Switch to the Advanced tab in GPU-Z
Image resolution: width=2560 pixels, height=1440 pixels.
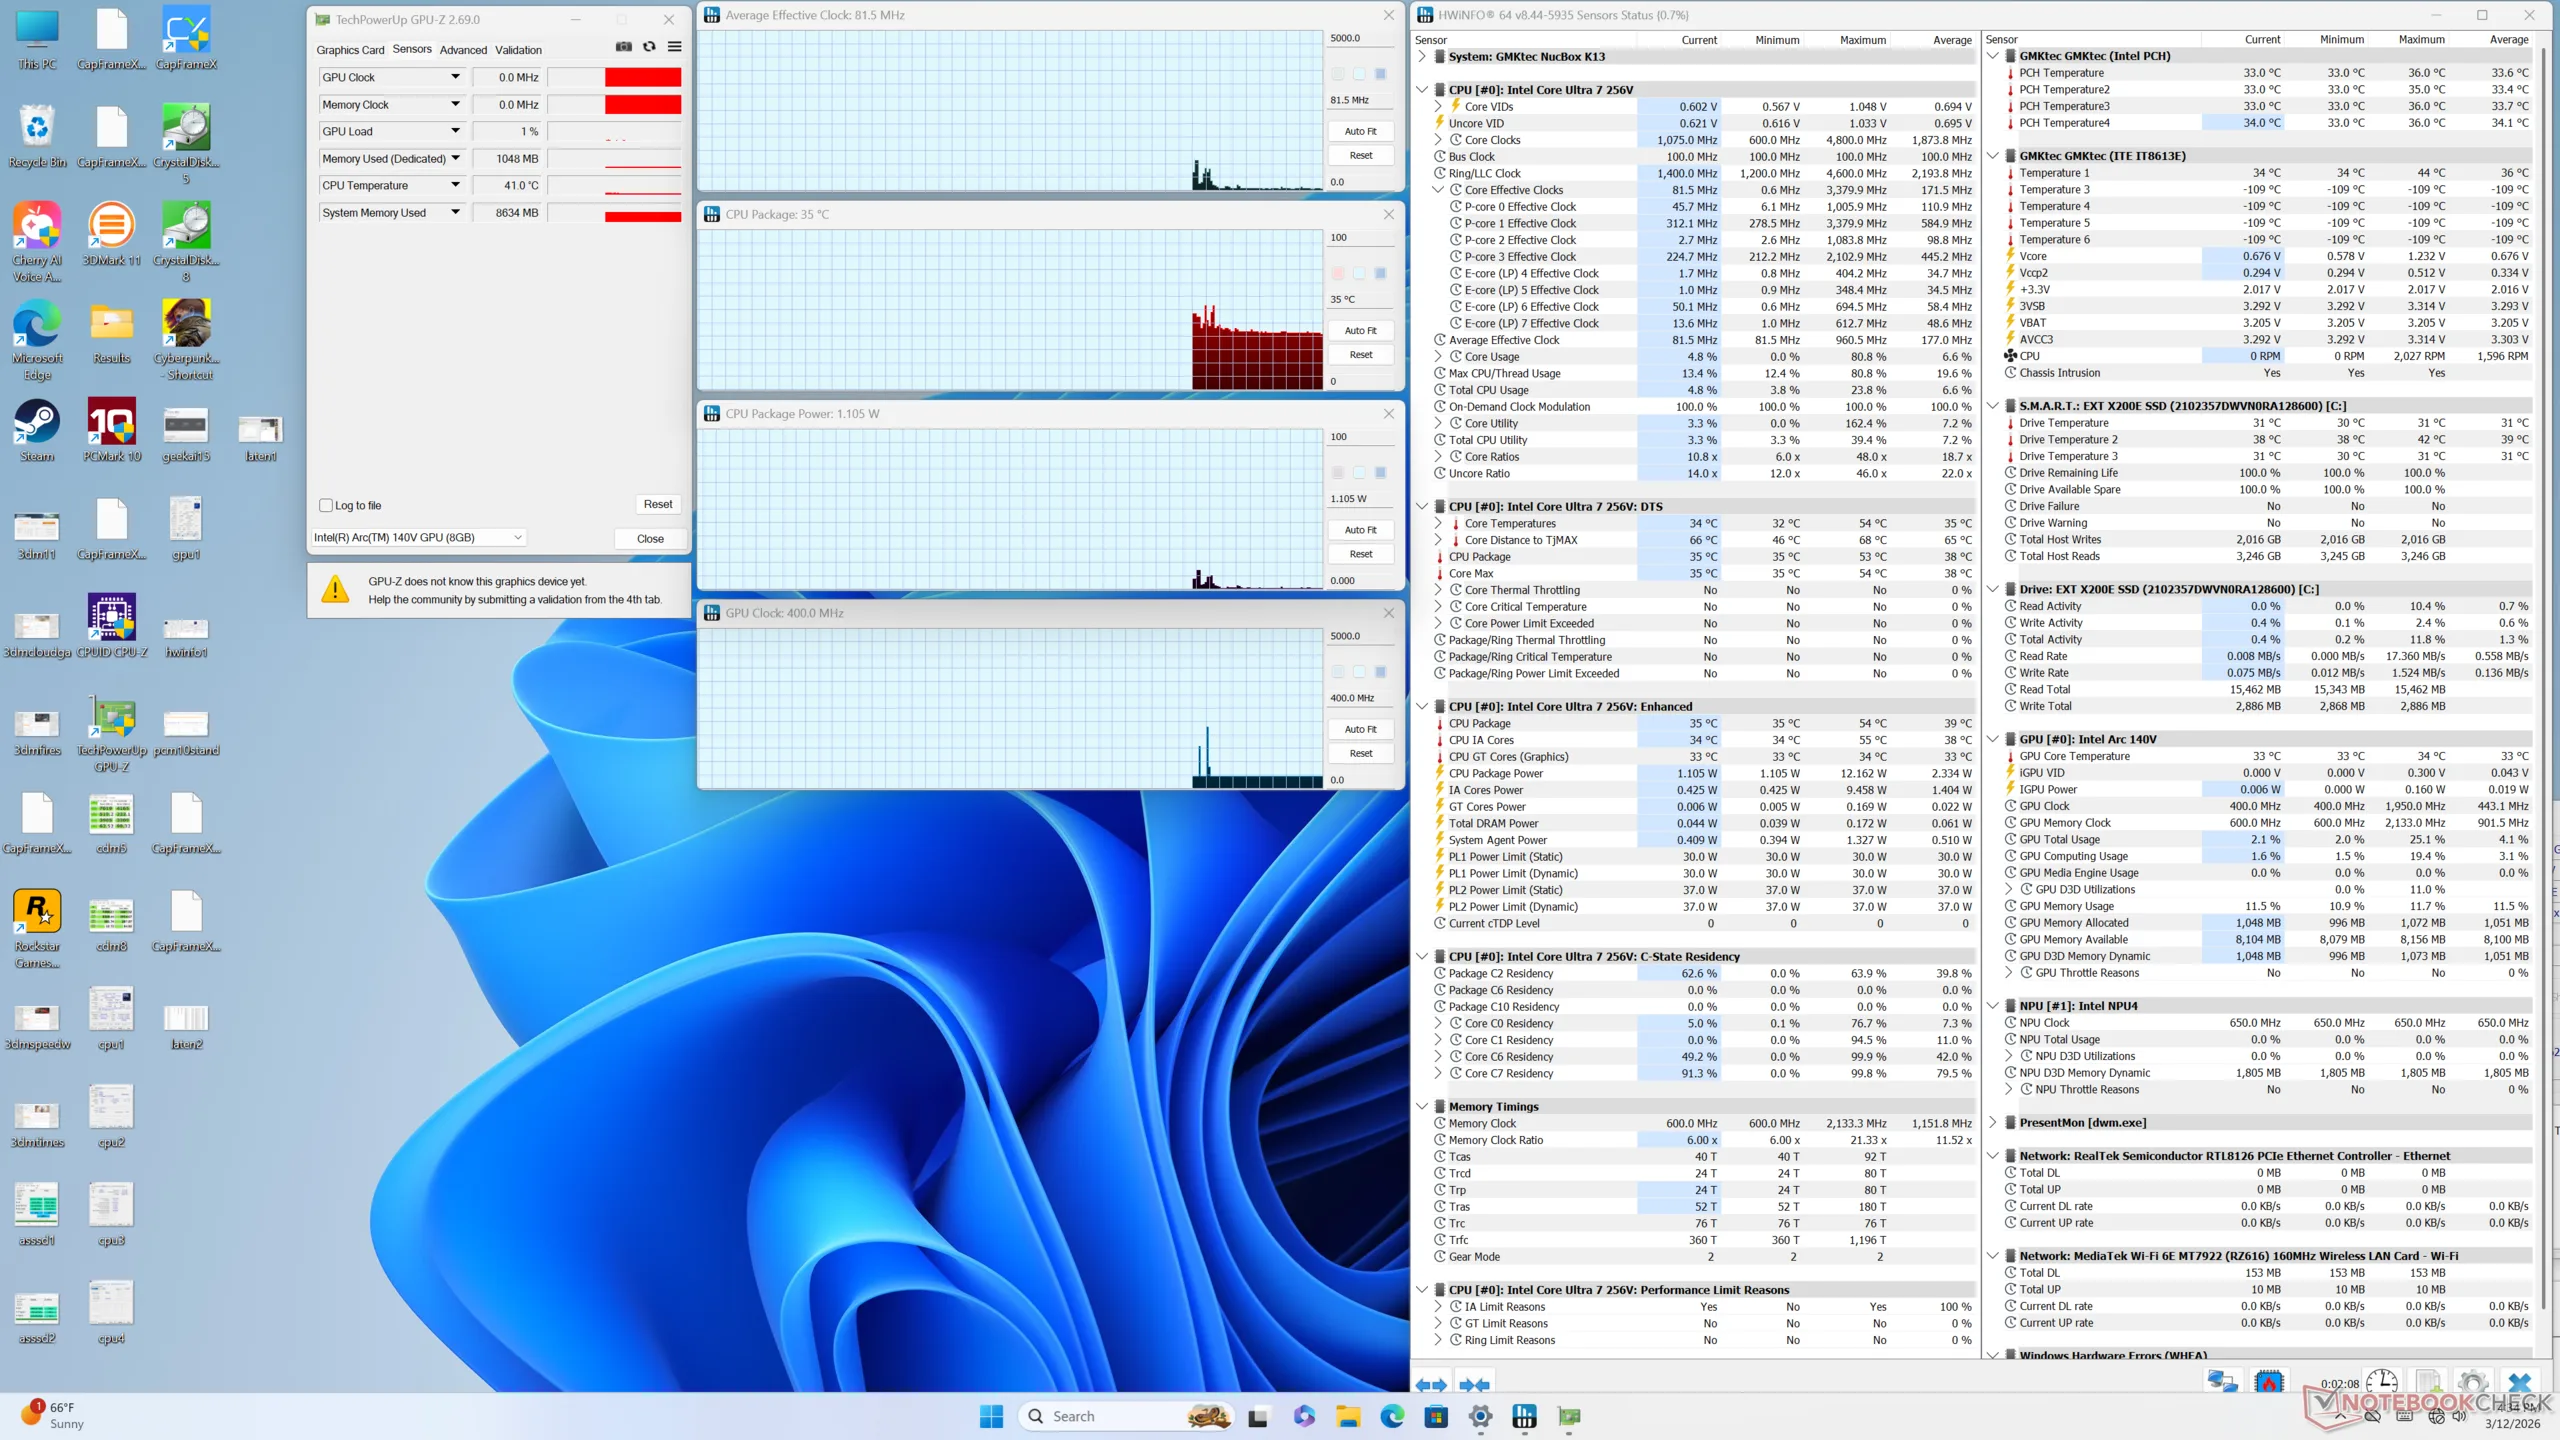[x=463, y=50]
